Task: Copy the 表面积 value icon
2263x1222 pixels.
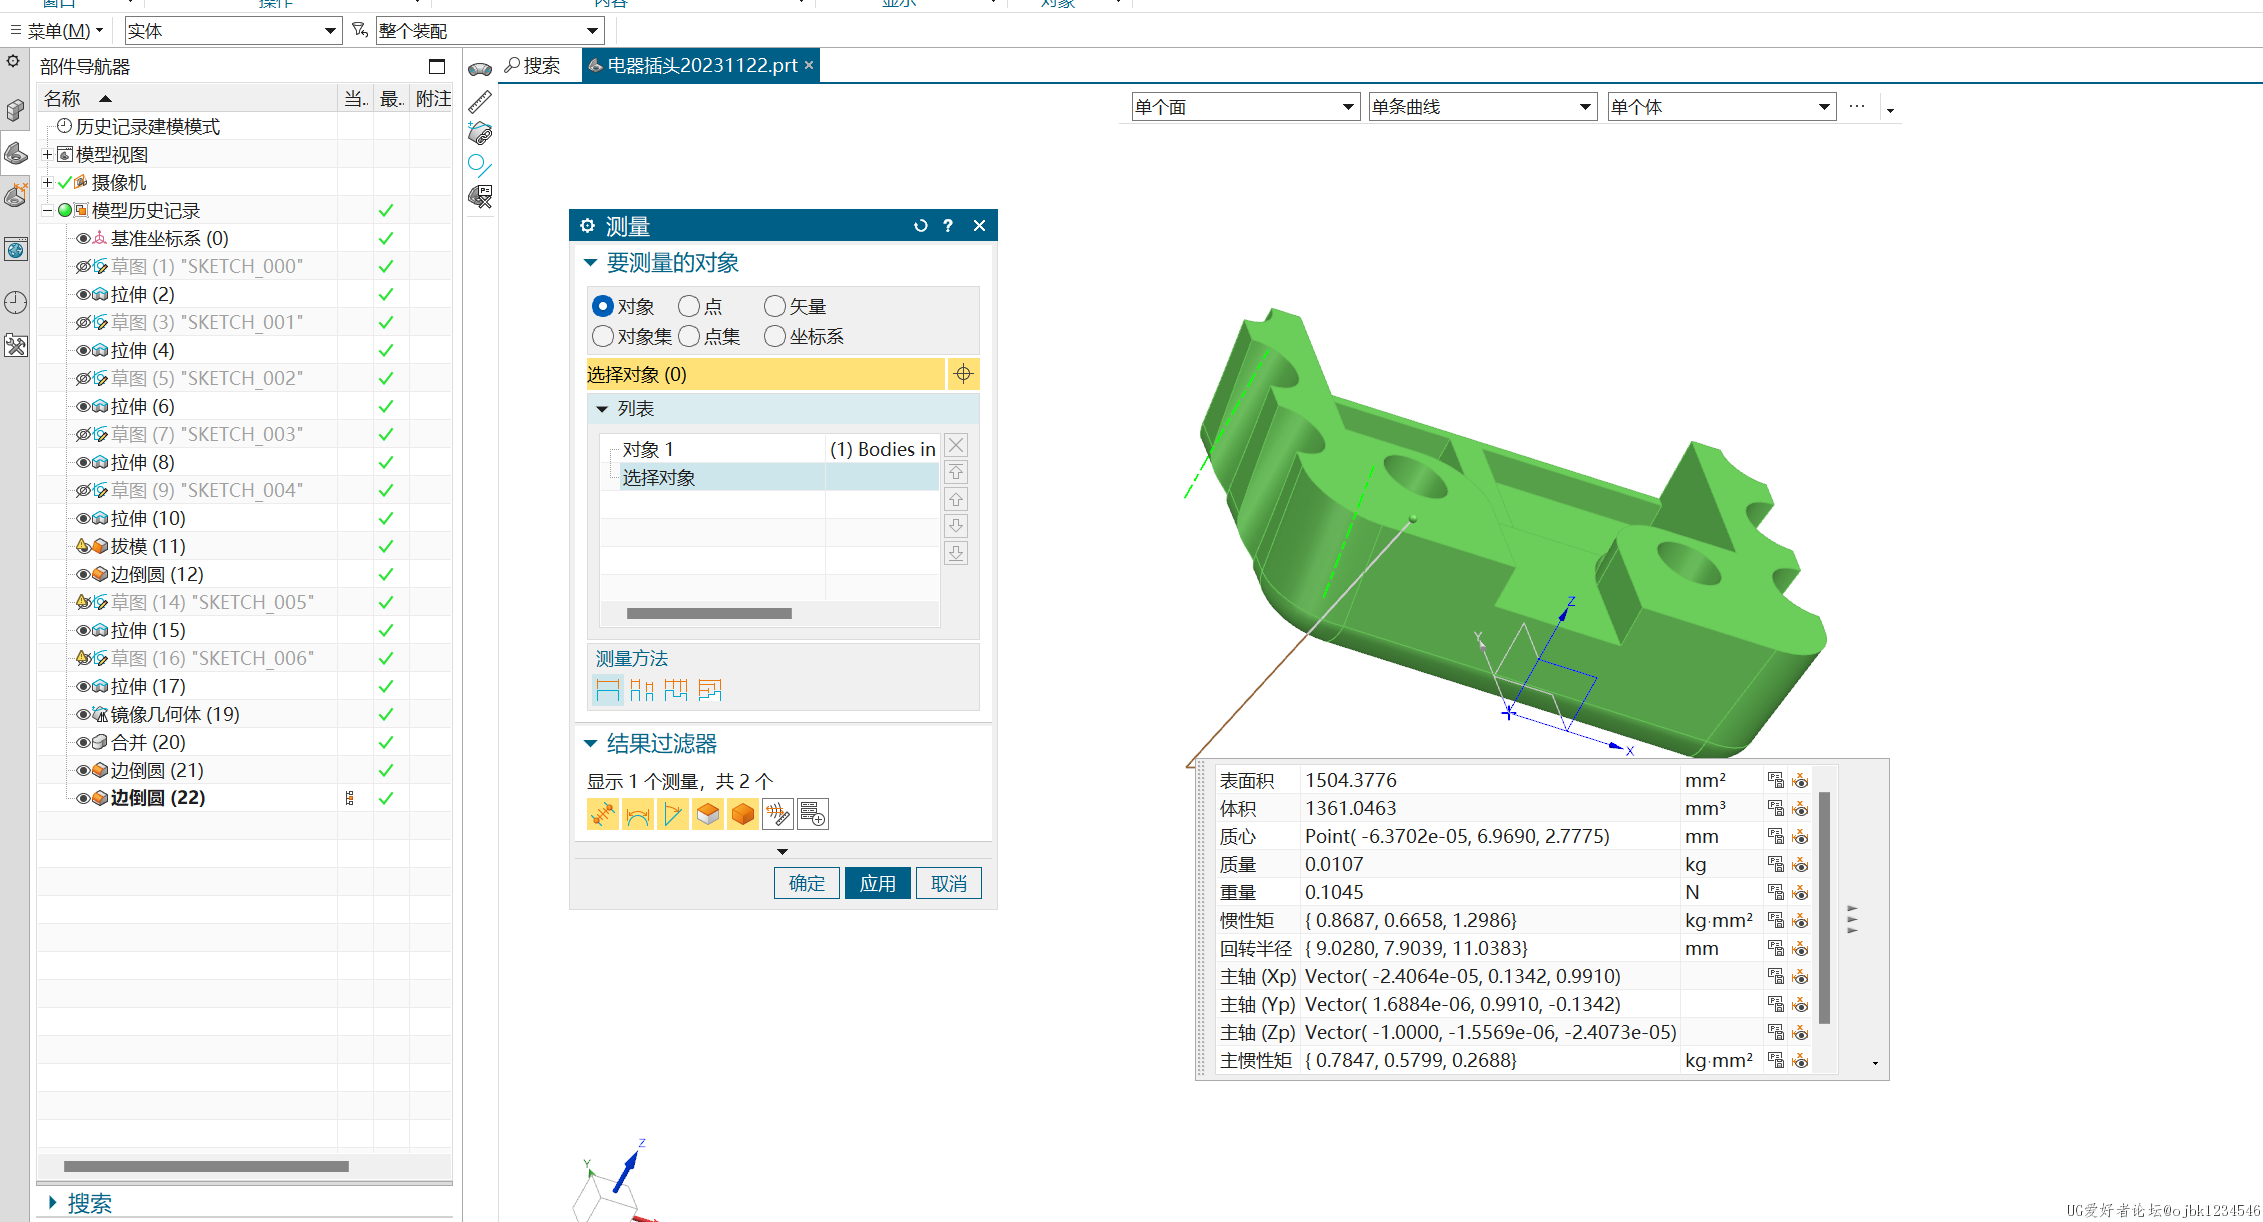Action: [1776, 780]
